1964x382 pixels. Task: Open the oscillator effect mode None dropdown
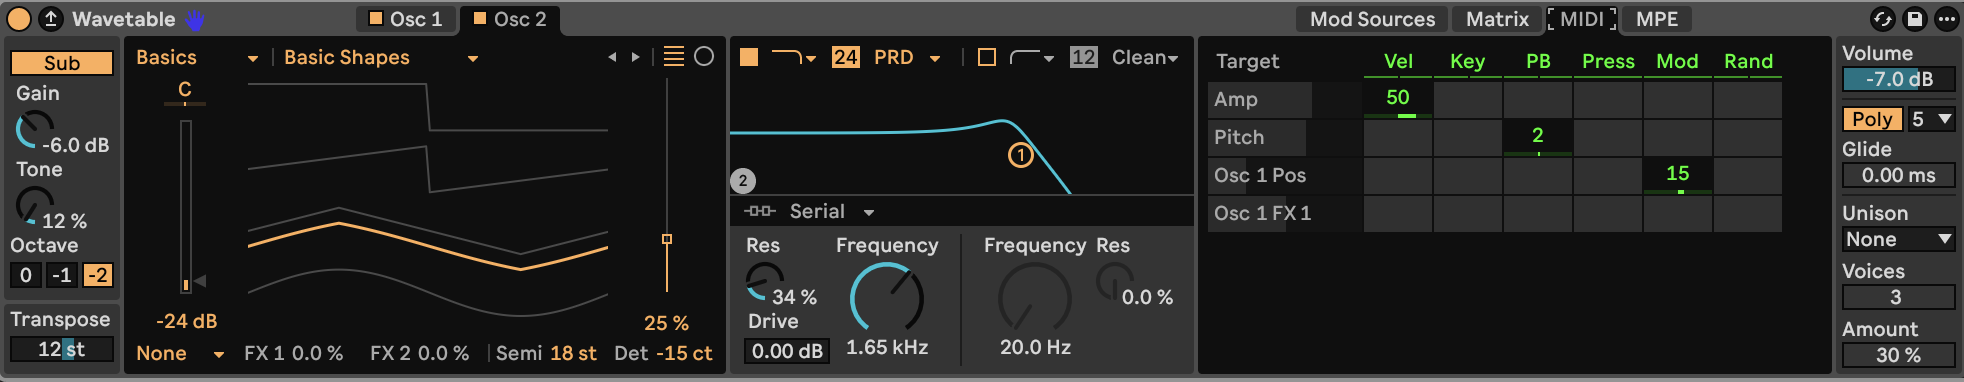coord(180,353)
